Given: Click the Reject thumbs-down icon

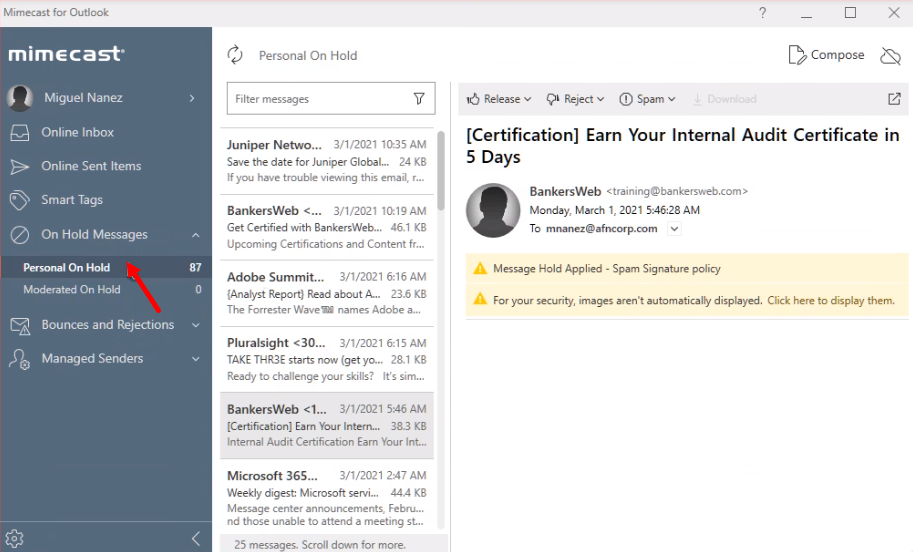Looking at the screenshot, I should click(x=553, y=99).
